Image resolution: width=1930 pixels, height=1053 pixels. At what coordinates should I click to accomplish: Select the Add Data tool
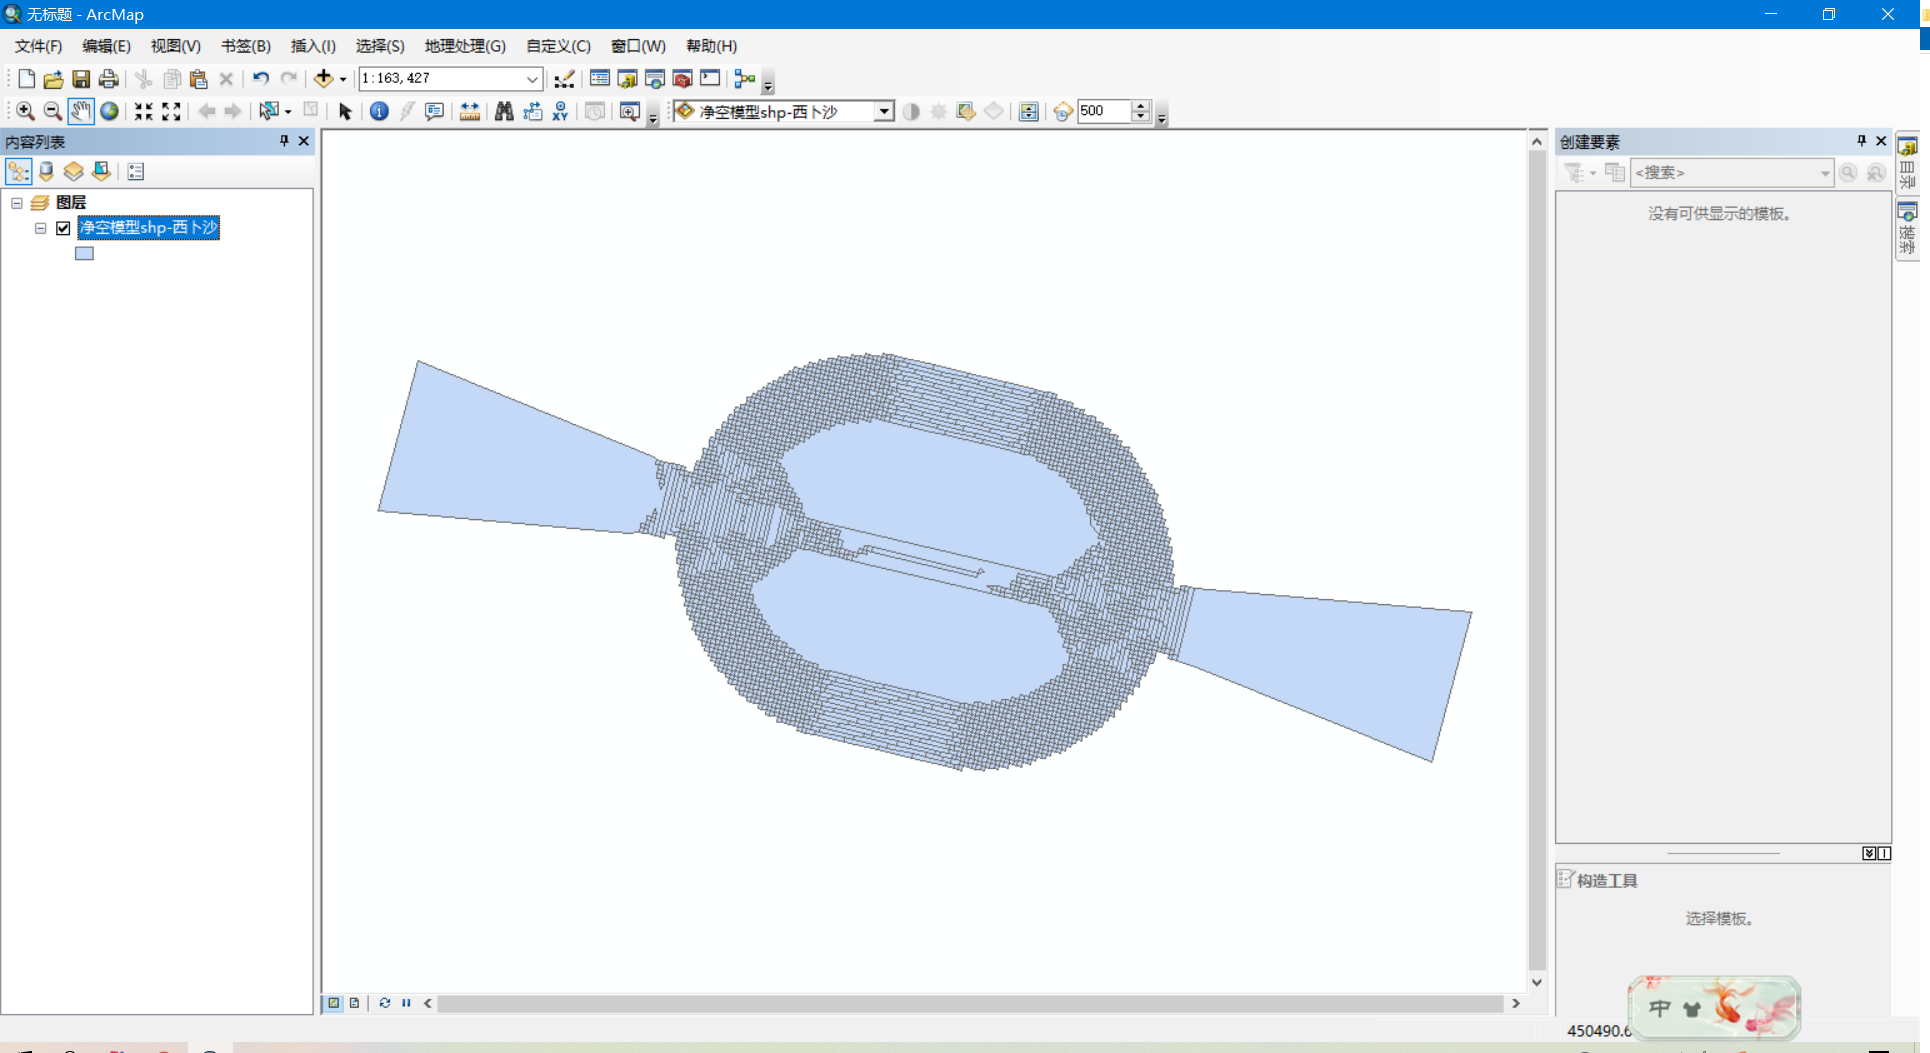coord(325,78)
